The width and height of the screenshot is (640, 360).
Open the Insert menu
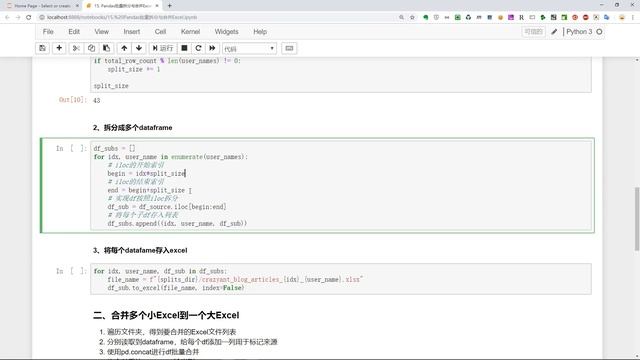[x=131, y=31]
